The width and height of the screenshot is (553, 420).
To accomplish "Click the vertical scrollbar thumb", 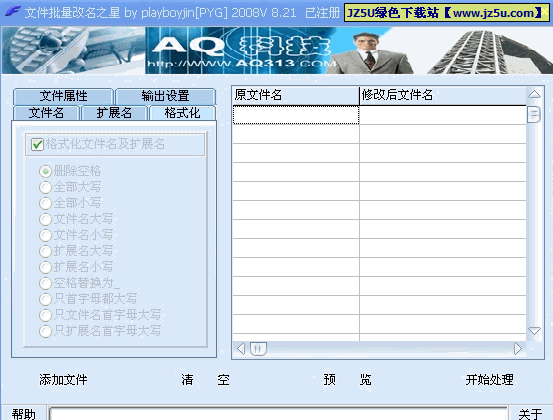I will click(x=534, y=114).
